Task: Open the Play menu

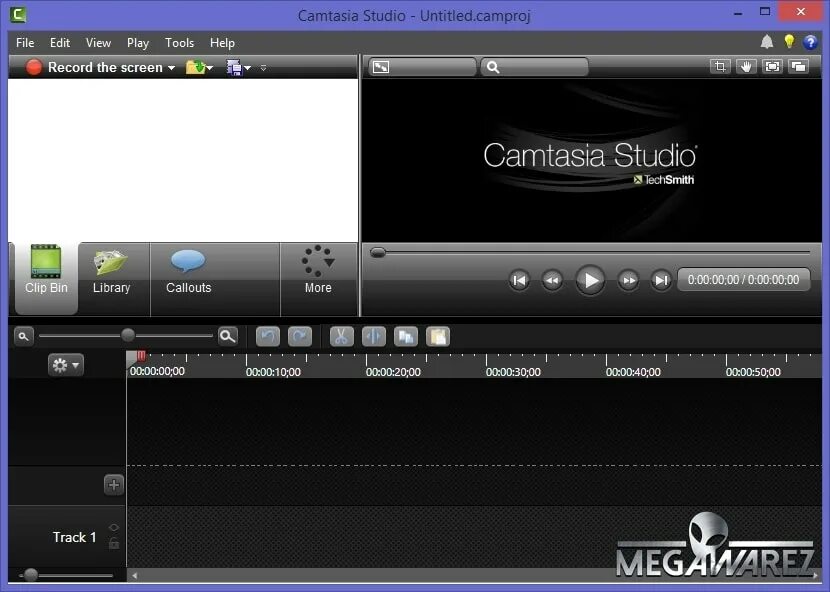Action: 138,43
